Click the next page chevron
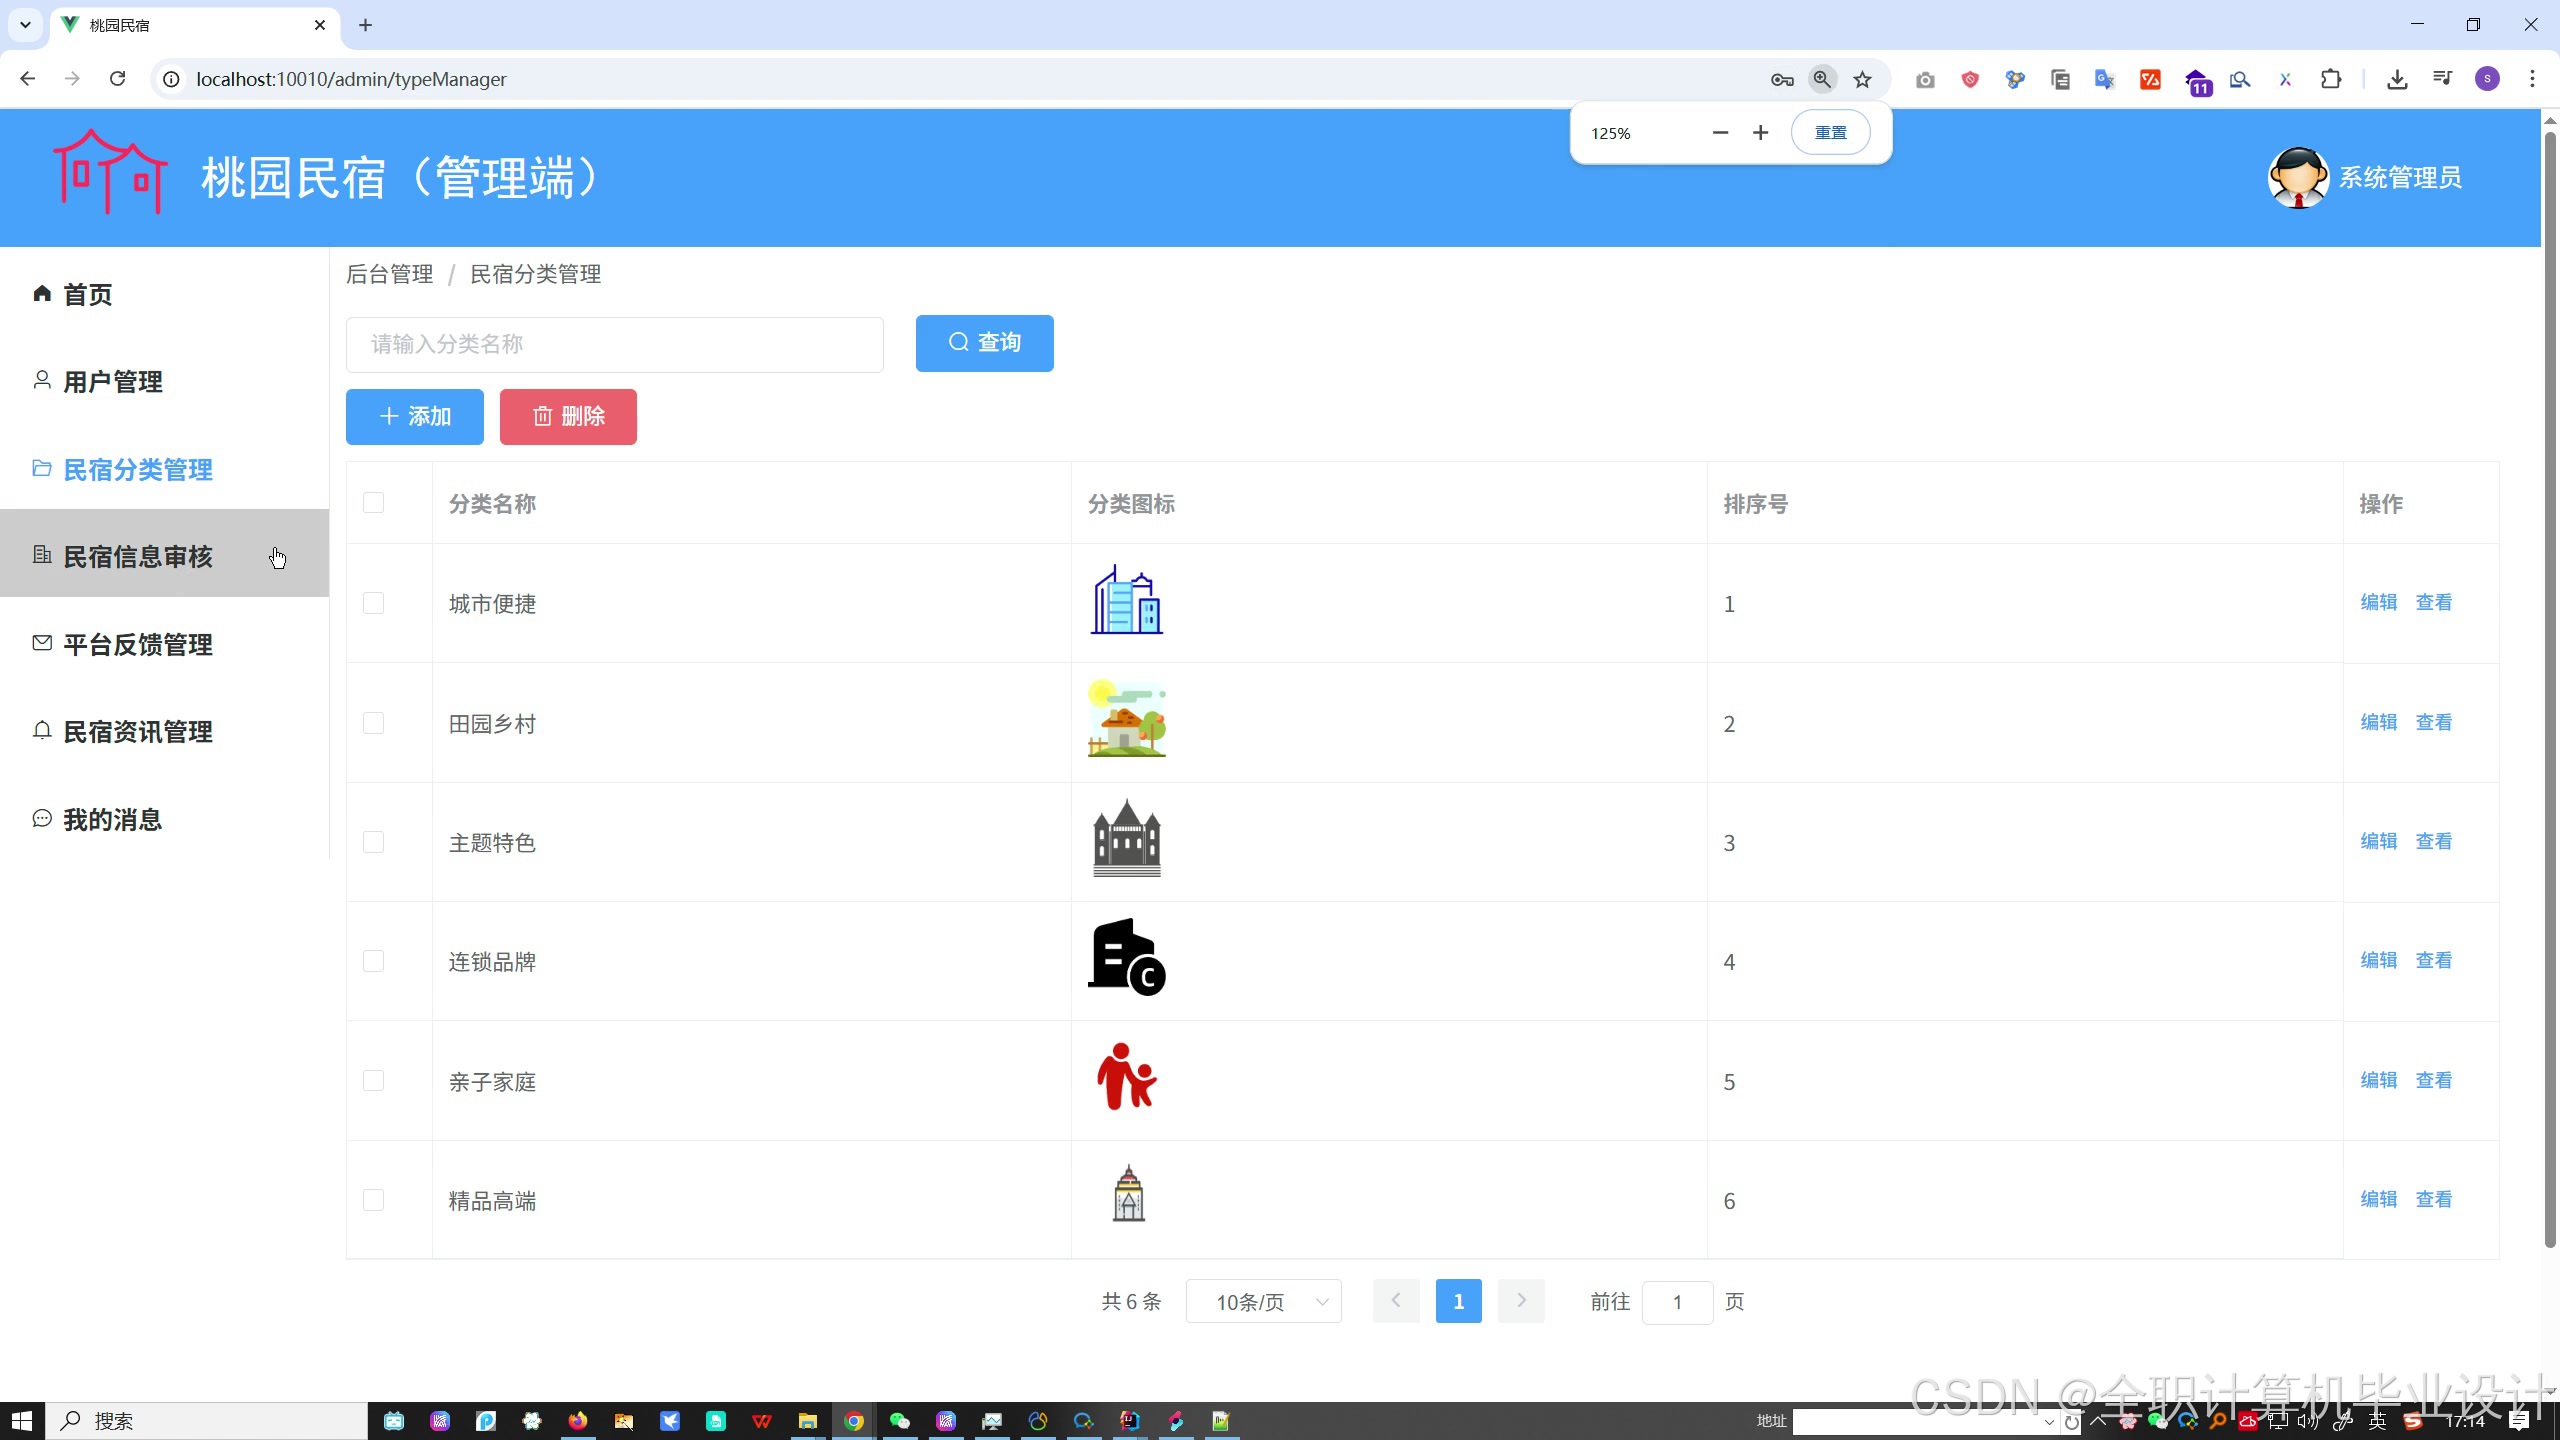Viewport: 2560px width, 1440px height. coord(1521,1301)
